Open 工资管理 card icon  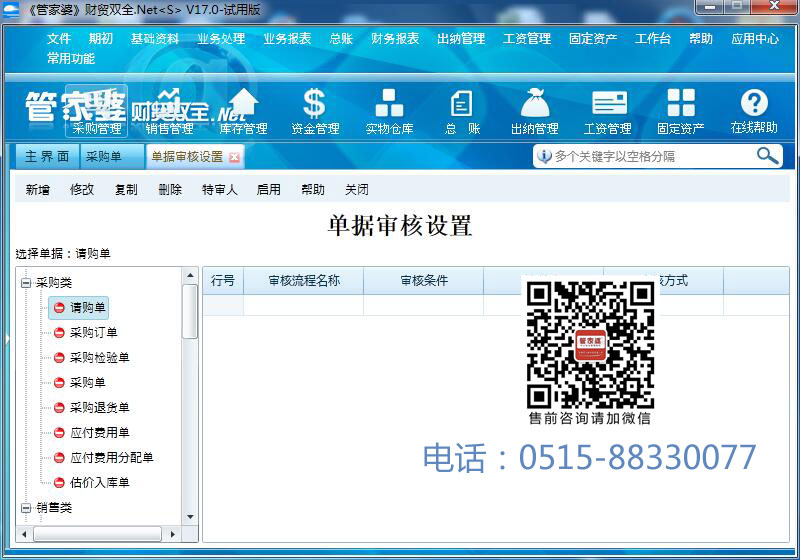point(608,112)
